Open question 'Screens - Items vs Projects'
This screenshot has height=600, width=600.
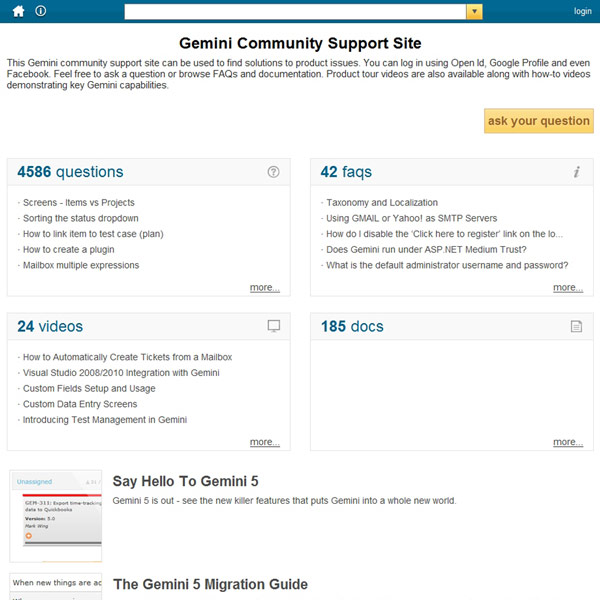pos(79,202)
